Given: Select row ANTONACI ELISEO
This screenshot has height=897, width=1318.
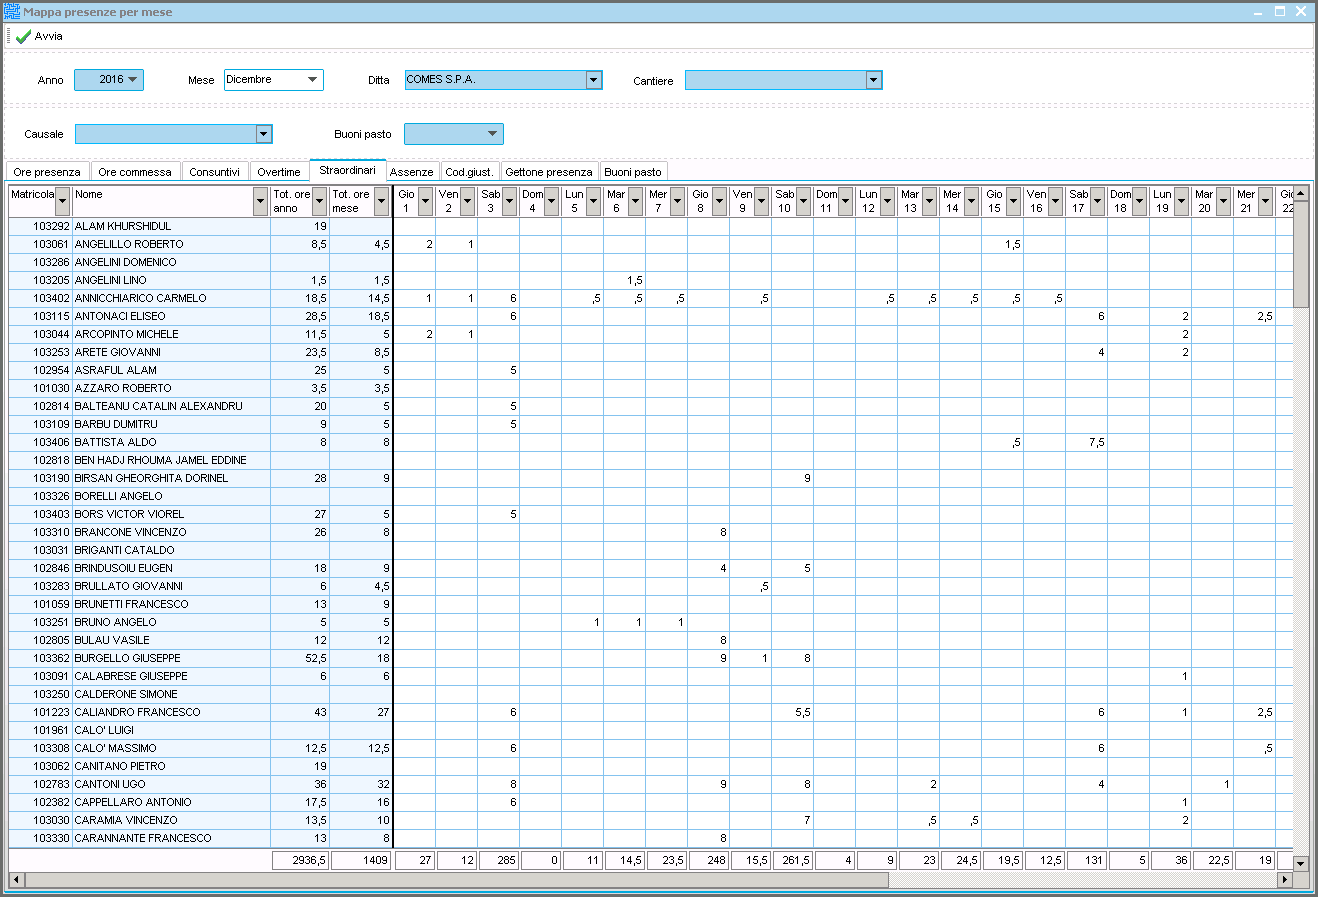Looking at the screenshot, I should coord(651,316).
